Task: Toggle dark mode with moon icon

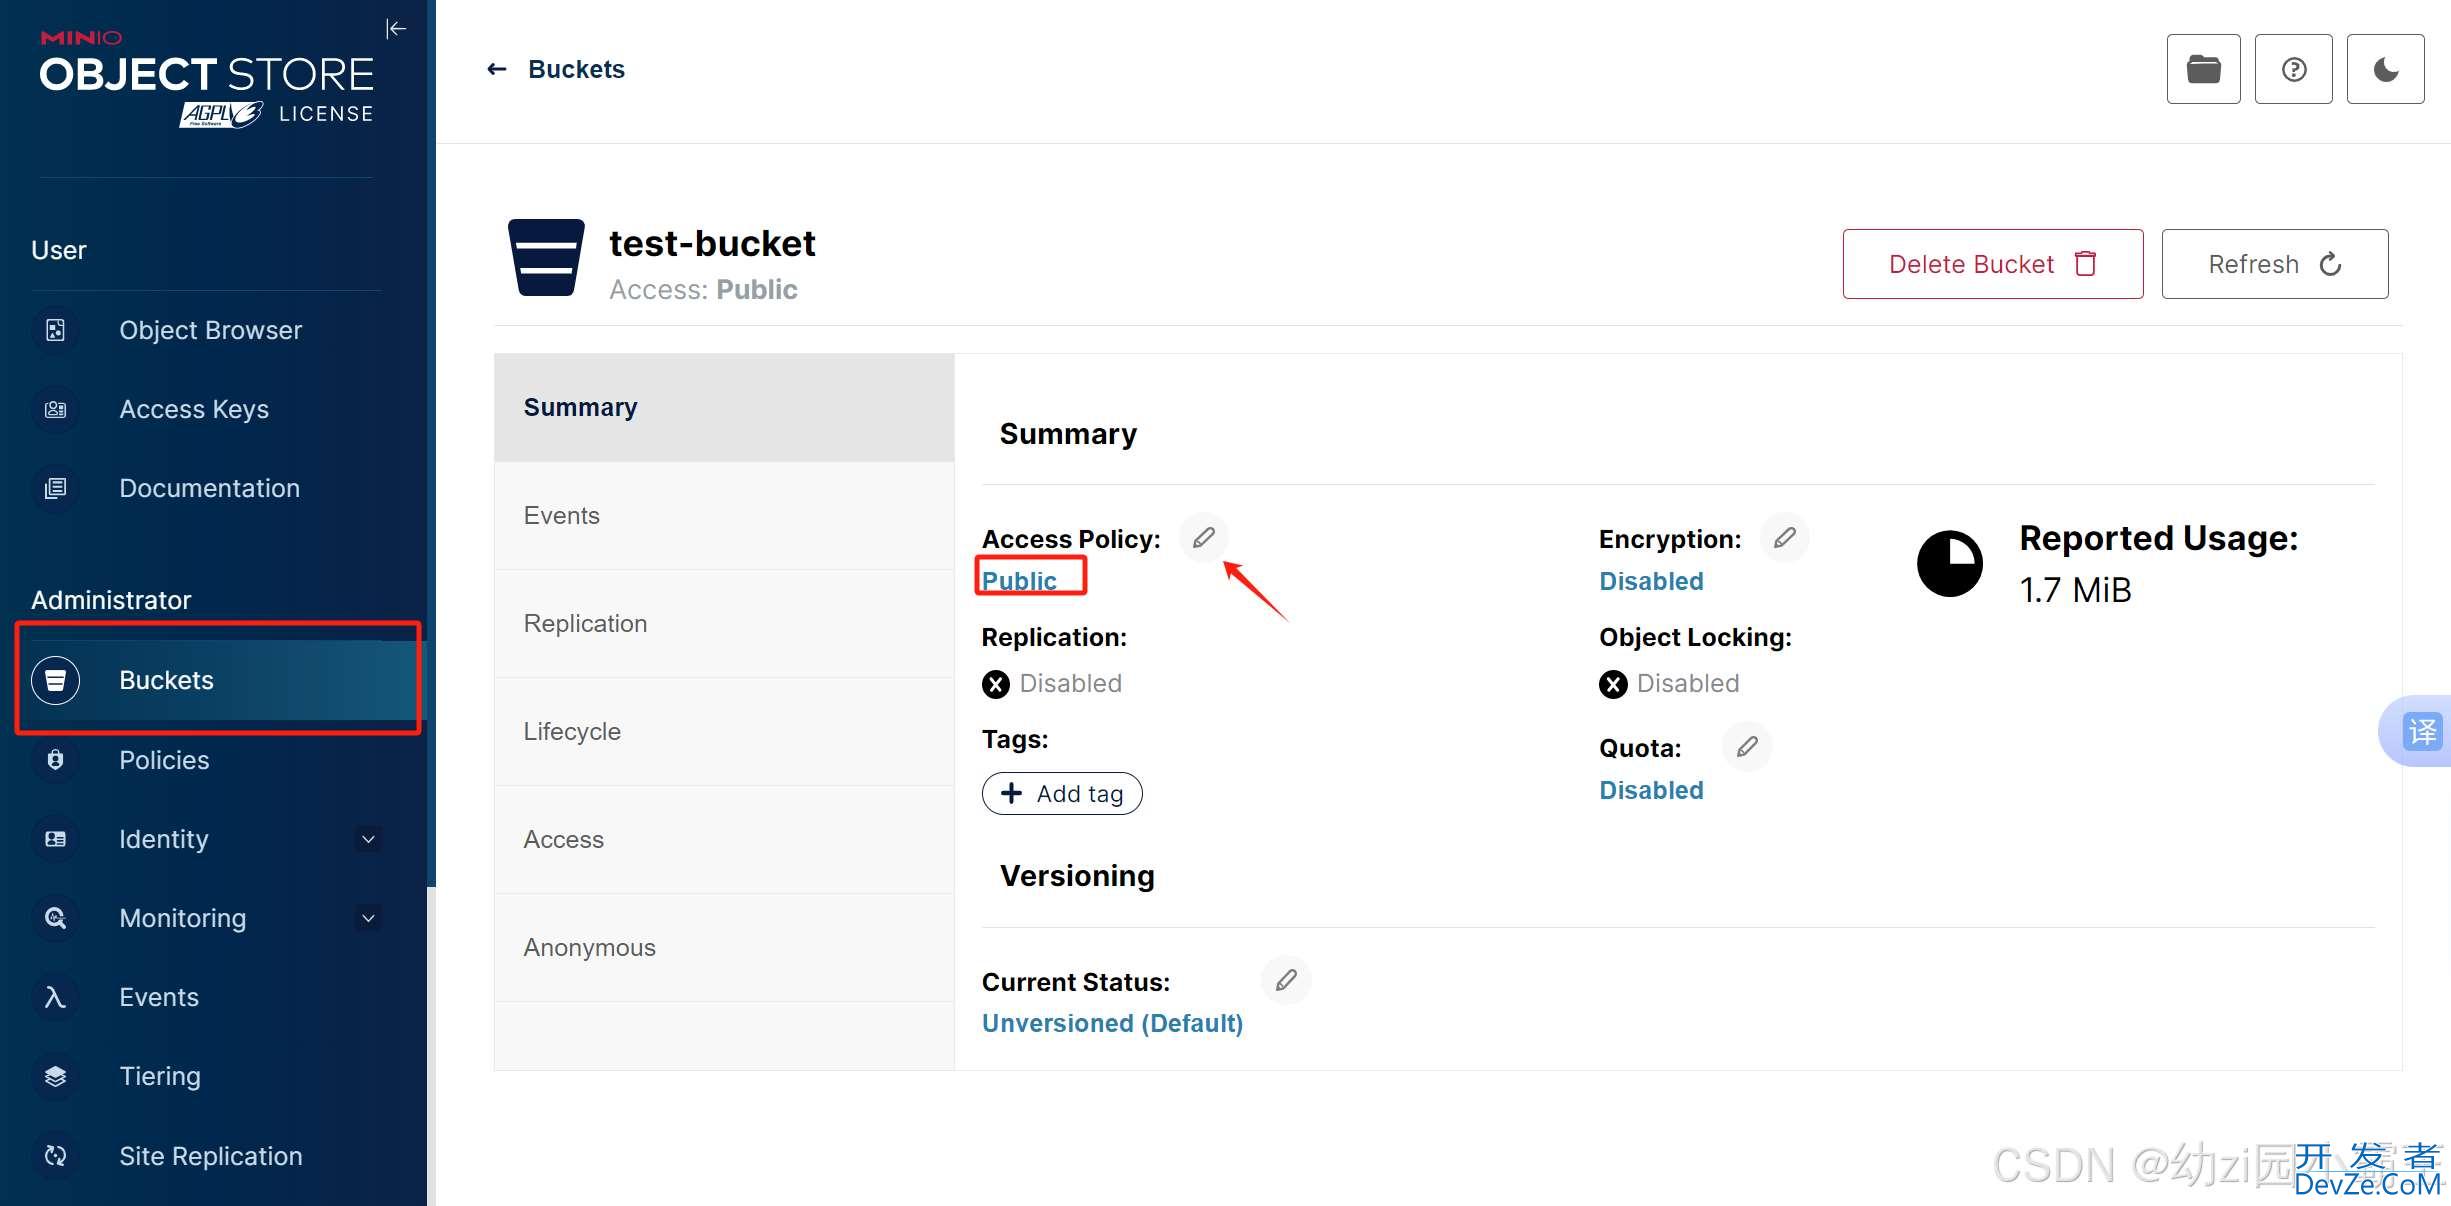Action: 2386,69
